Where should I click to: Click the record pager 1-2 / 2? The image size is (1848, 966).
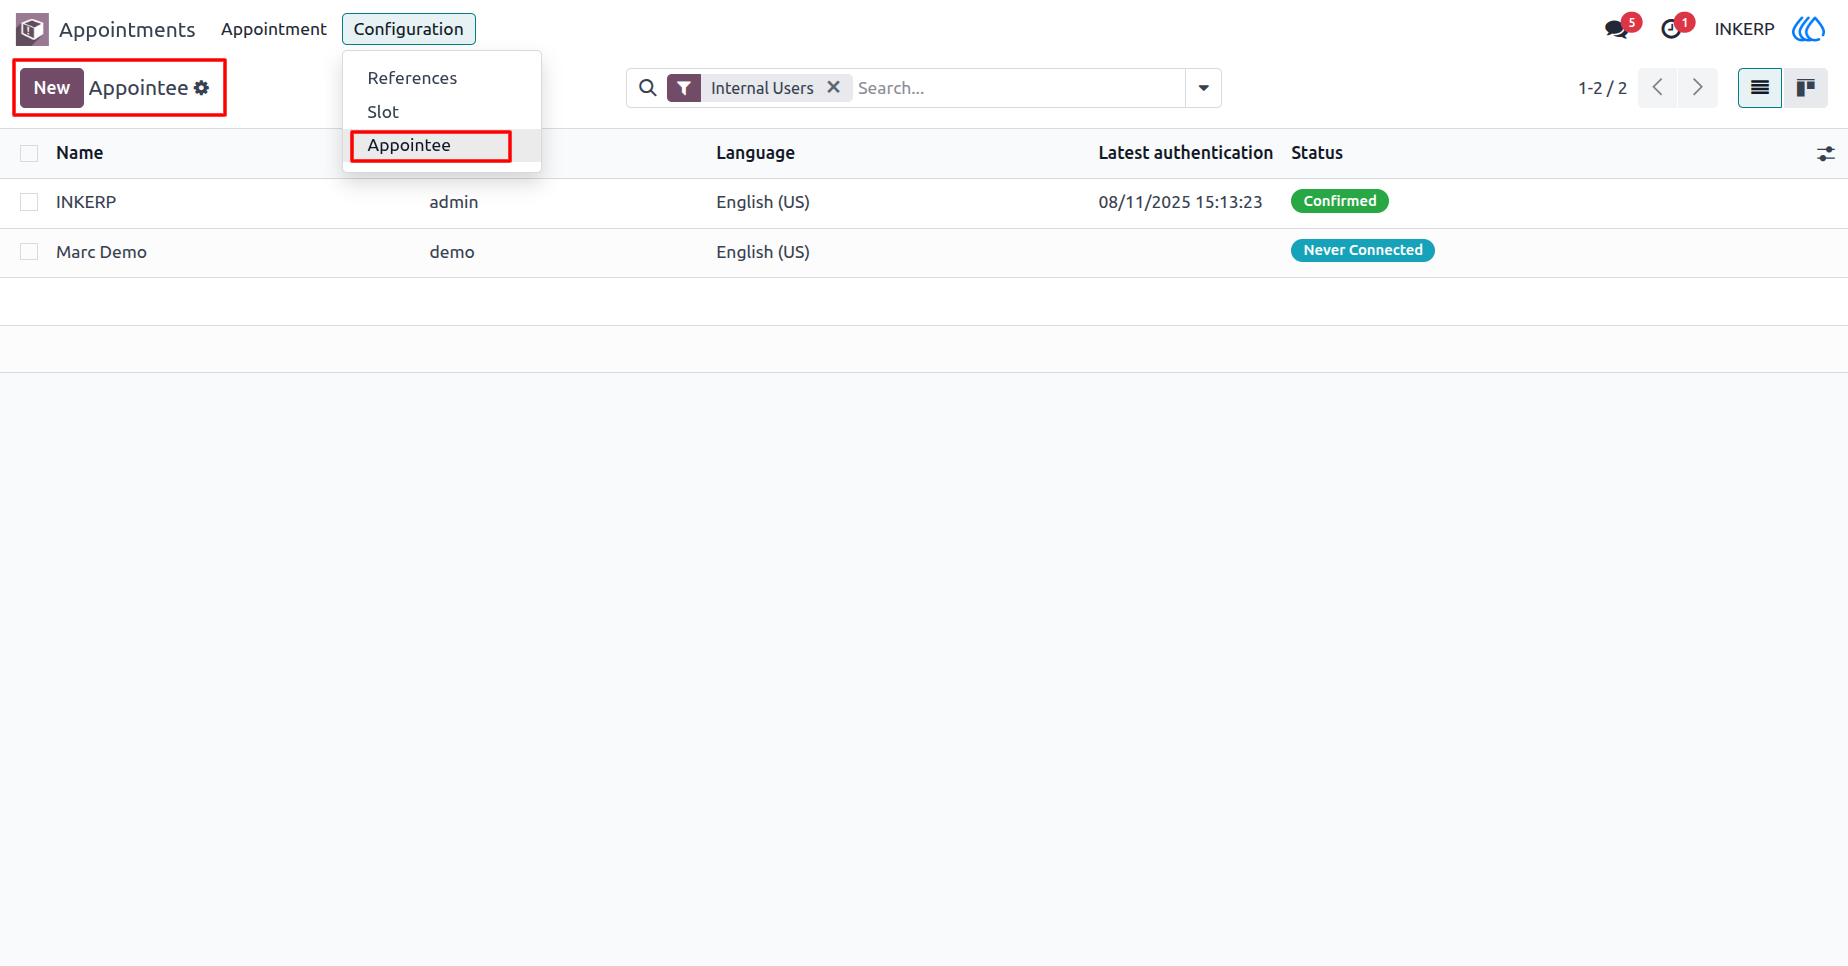(1602, 88)
